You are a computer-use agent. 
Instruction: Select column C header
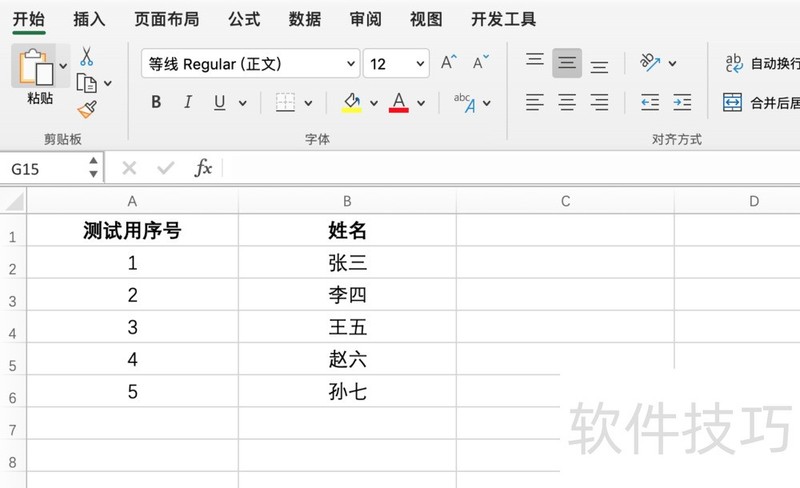(565, 201)
